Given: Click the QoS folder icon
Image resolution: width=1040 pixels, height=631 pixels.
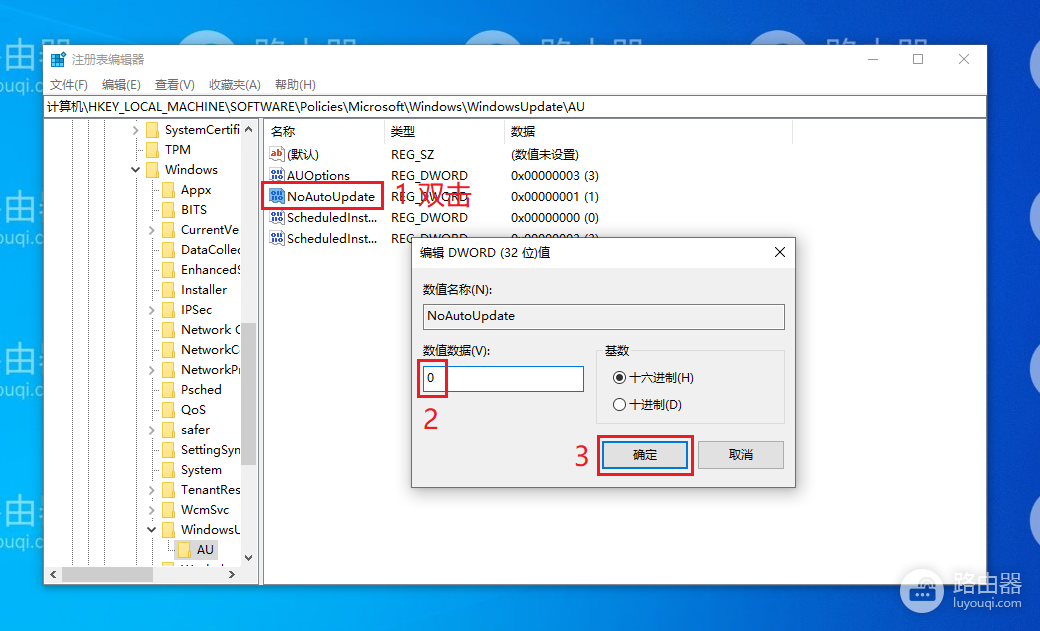Looking at the screenshot, I should tap(168, 409).
